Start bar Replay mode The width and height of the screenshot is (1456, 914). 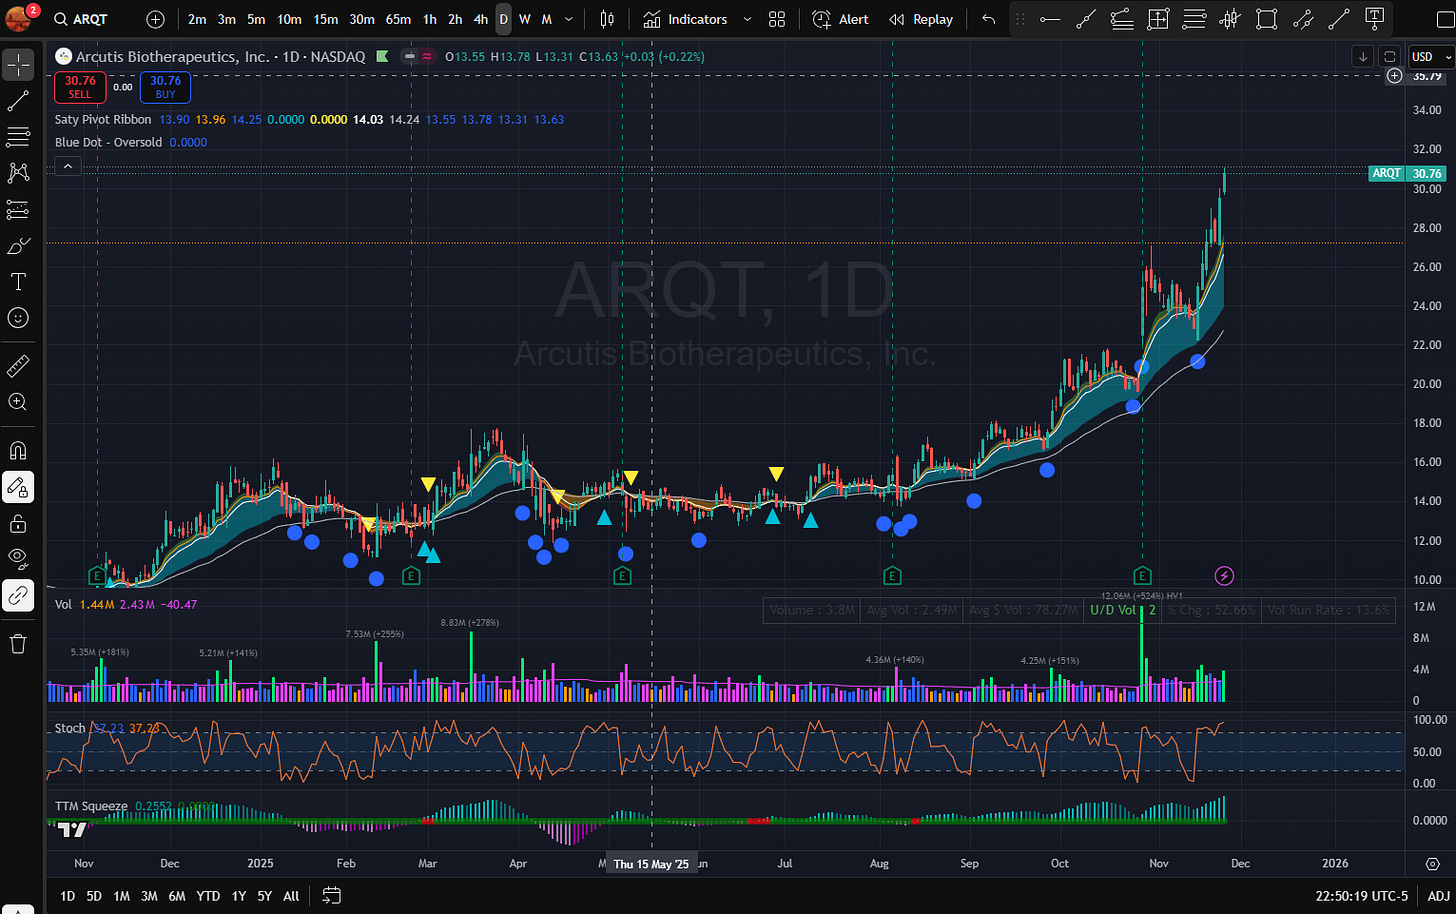[921, 19]
